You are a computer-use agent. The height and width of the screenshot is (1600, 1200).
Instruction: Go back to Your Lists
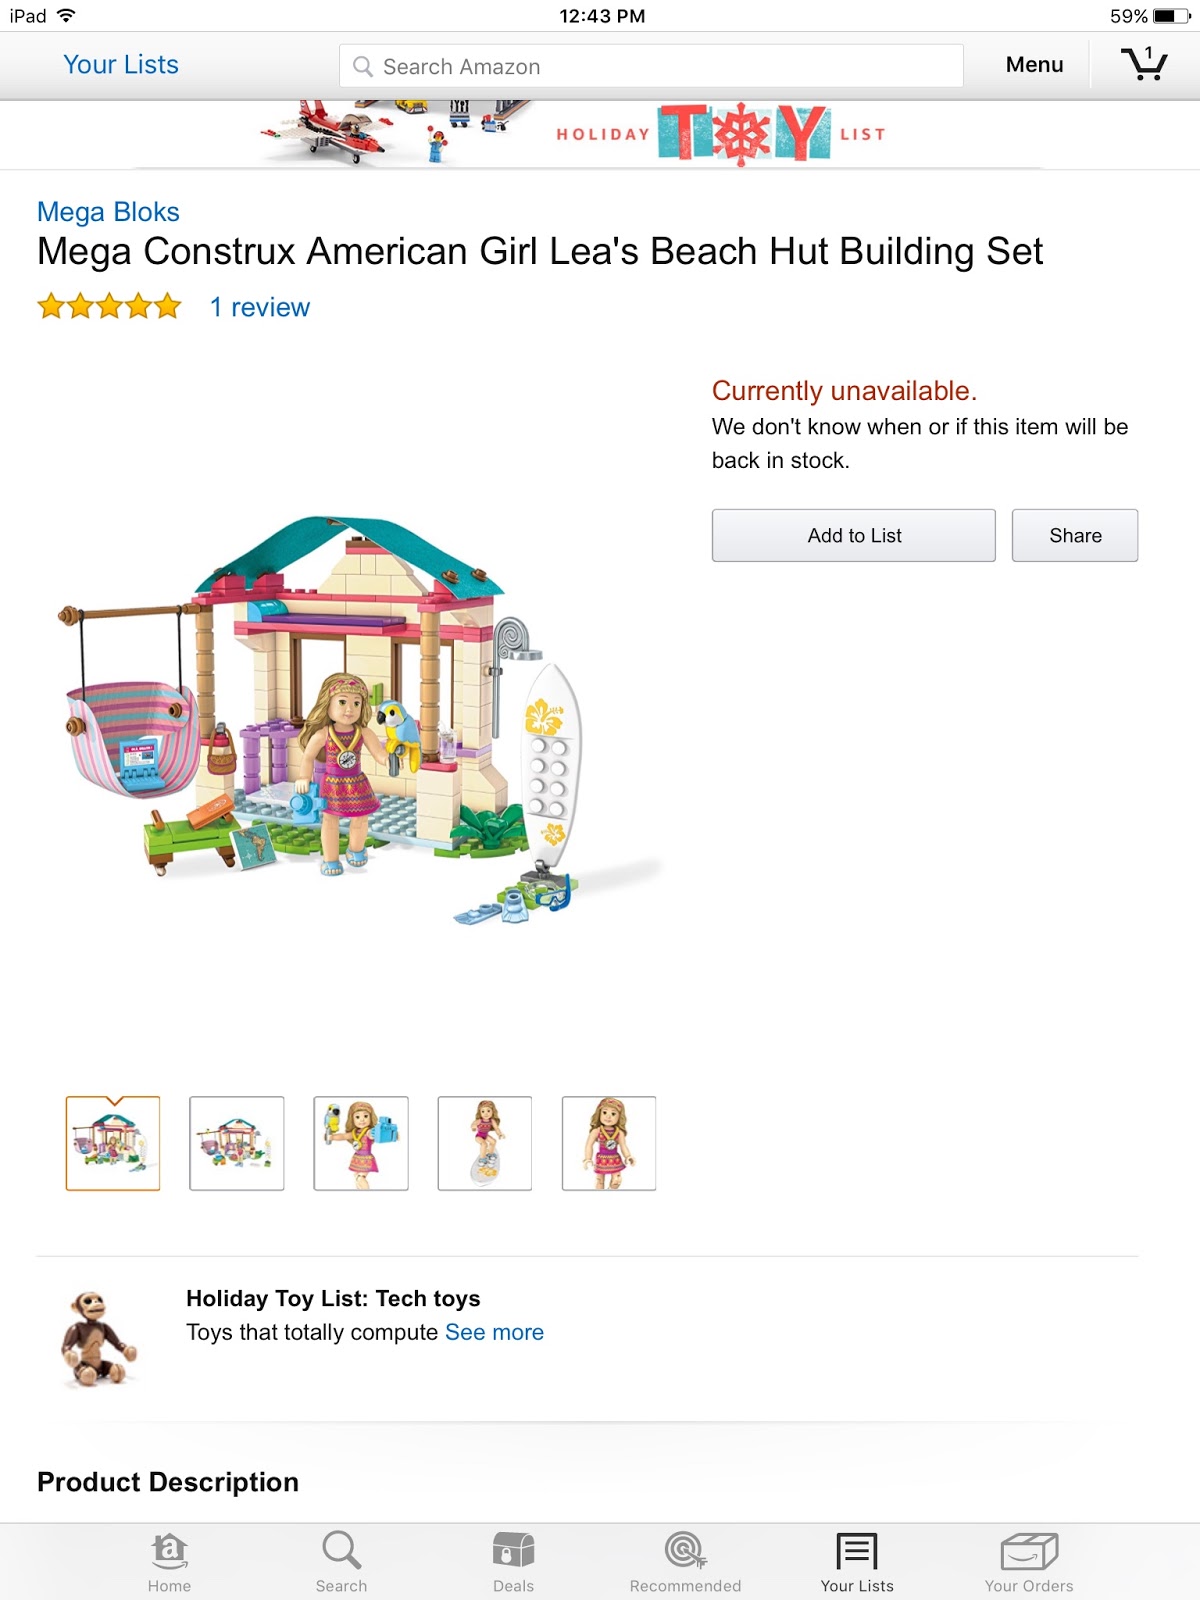click(121, 65)
